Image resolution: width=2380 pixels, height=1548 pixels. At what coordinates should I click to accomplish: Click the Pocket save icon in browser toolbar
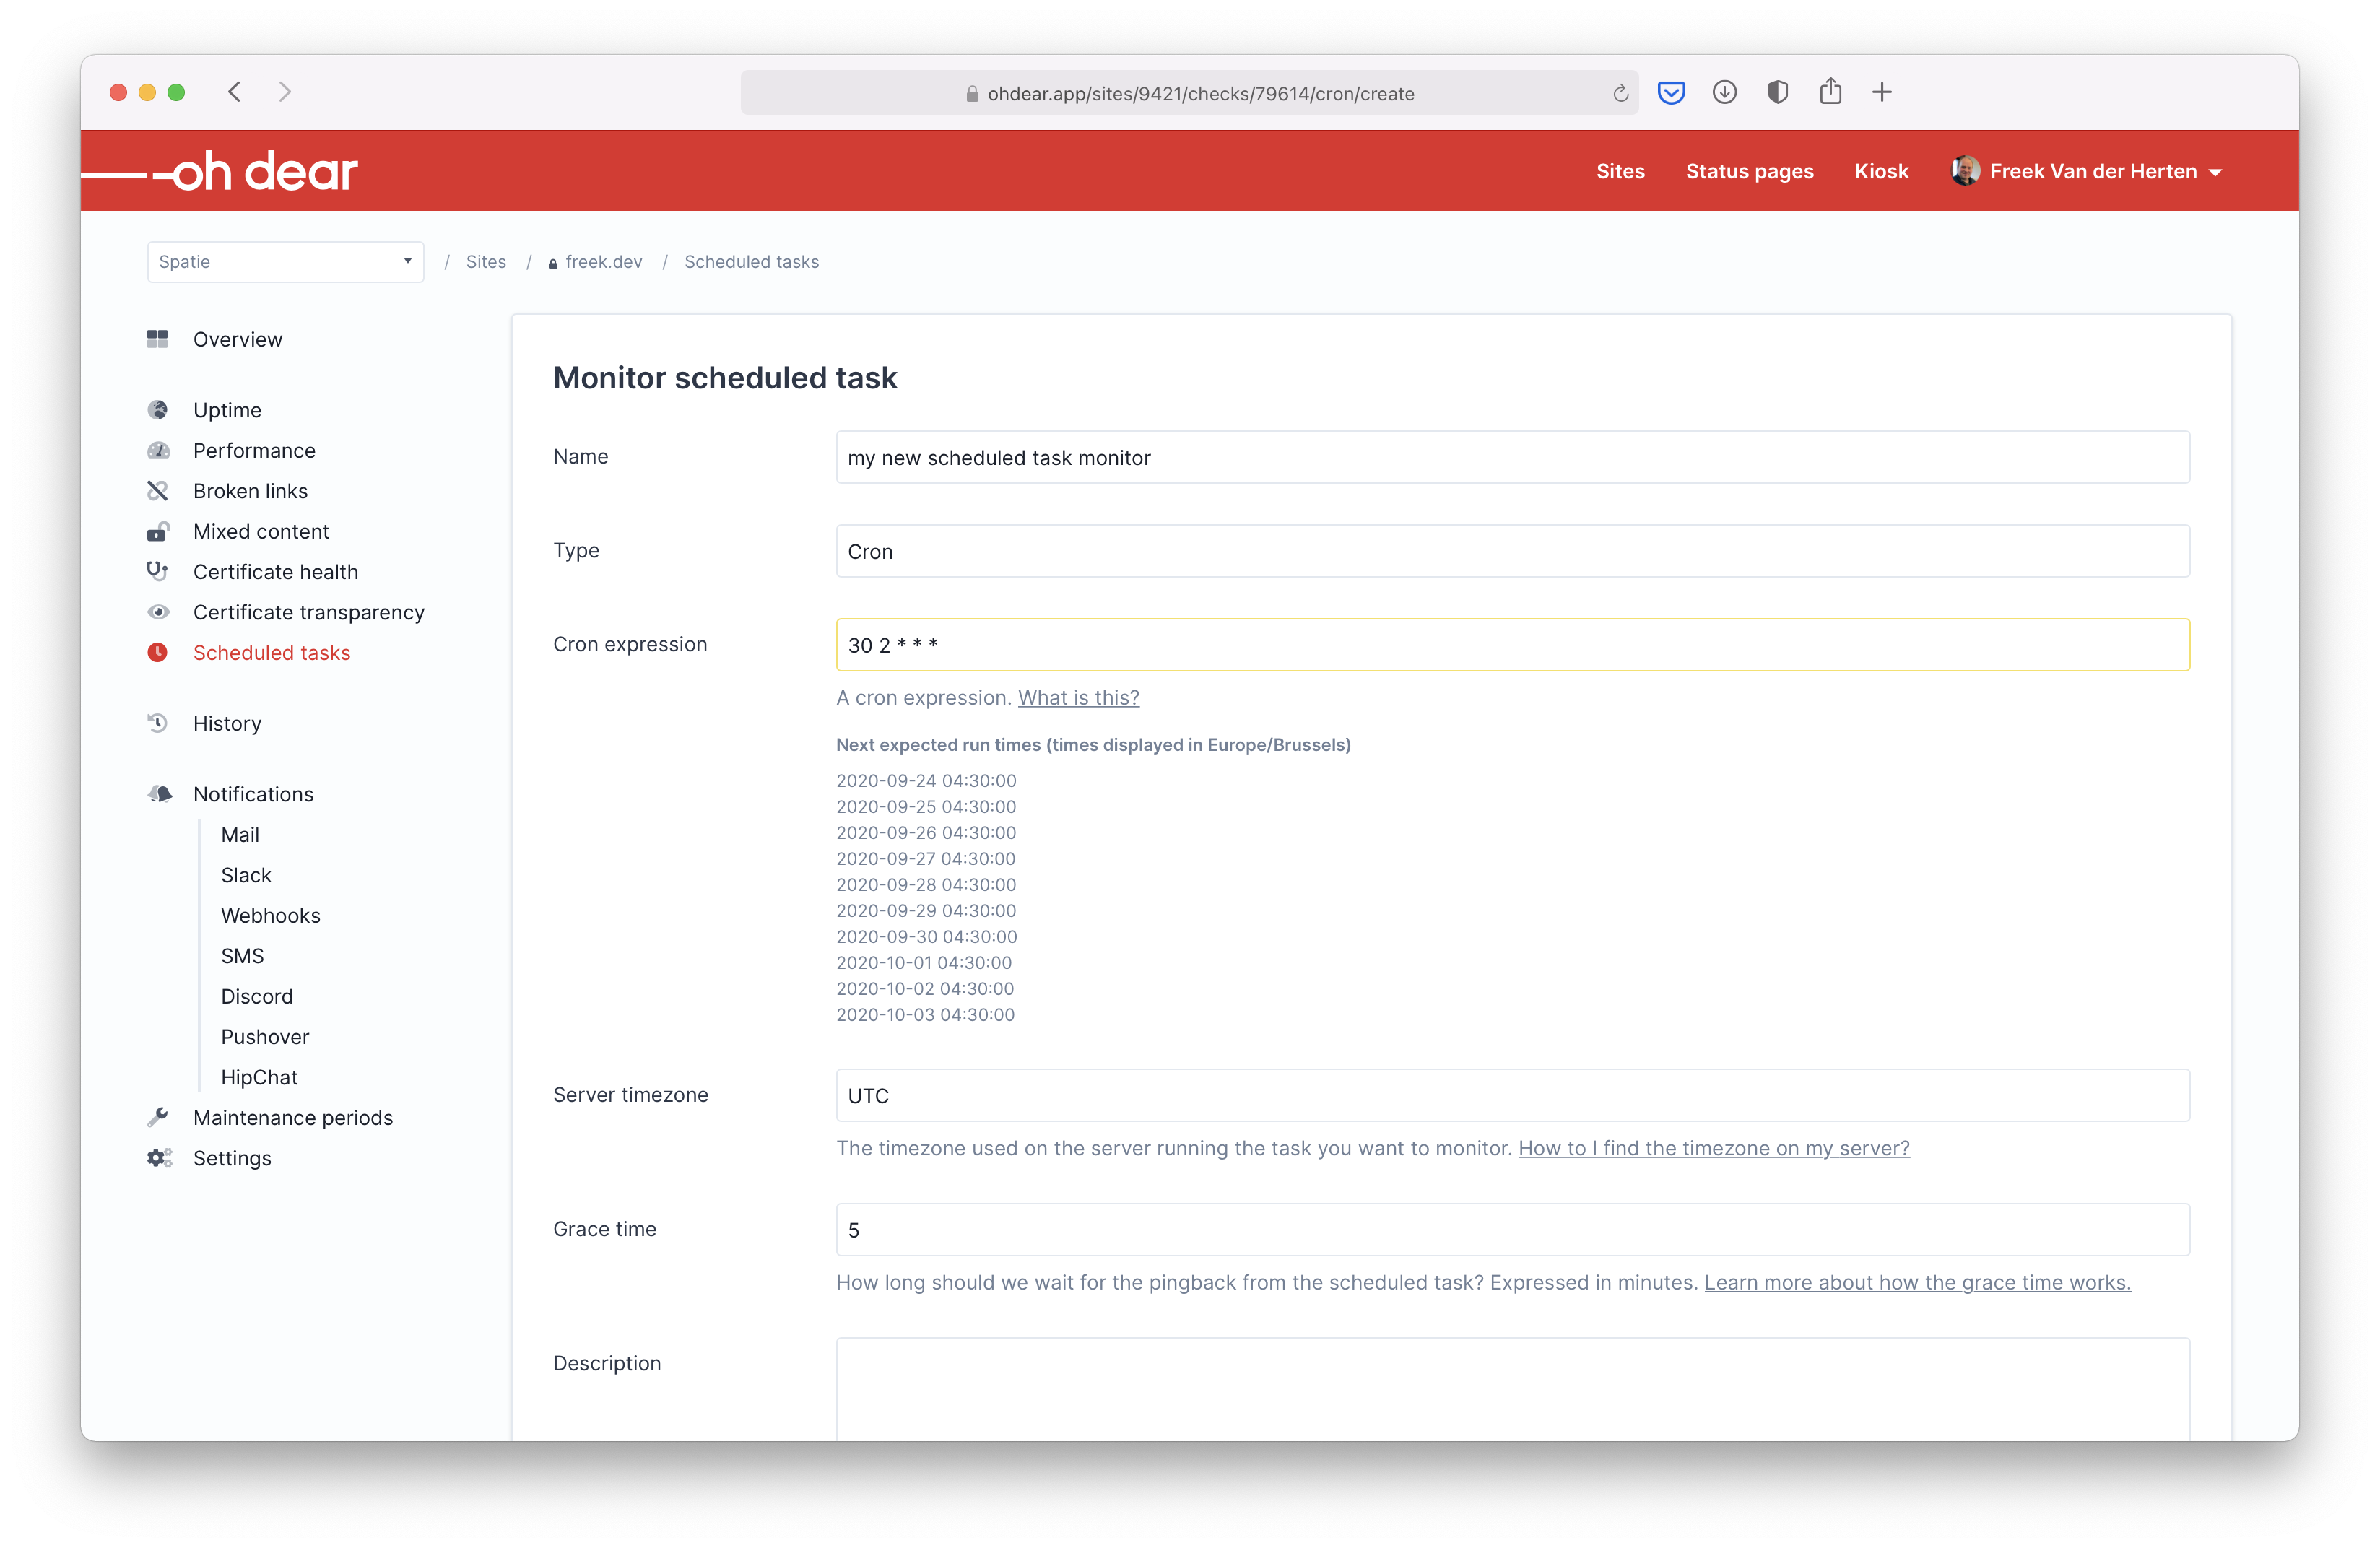1671,93
